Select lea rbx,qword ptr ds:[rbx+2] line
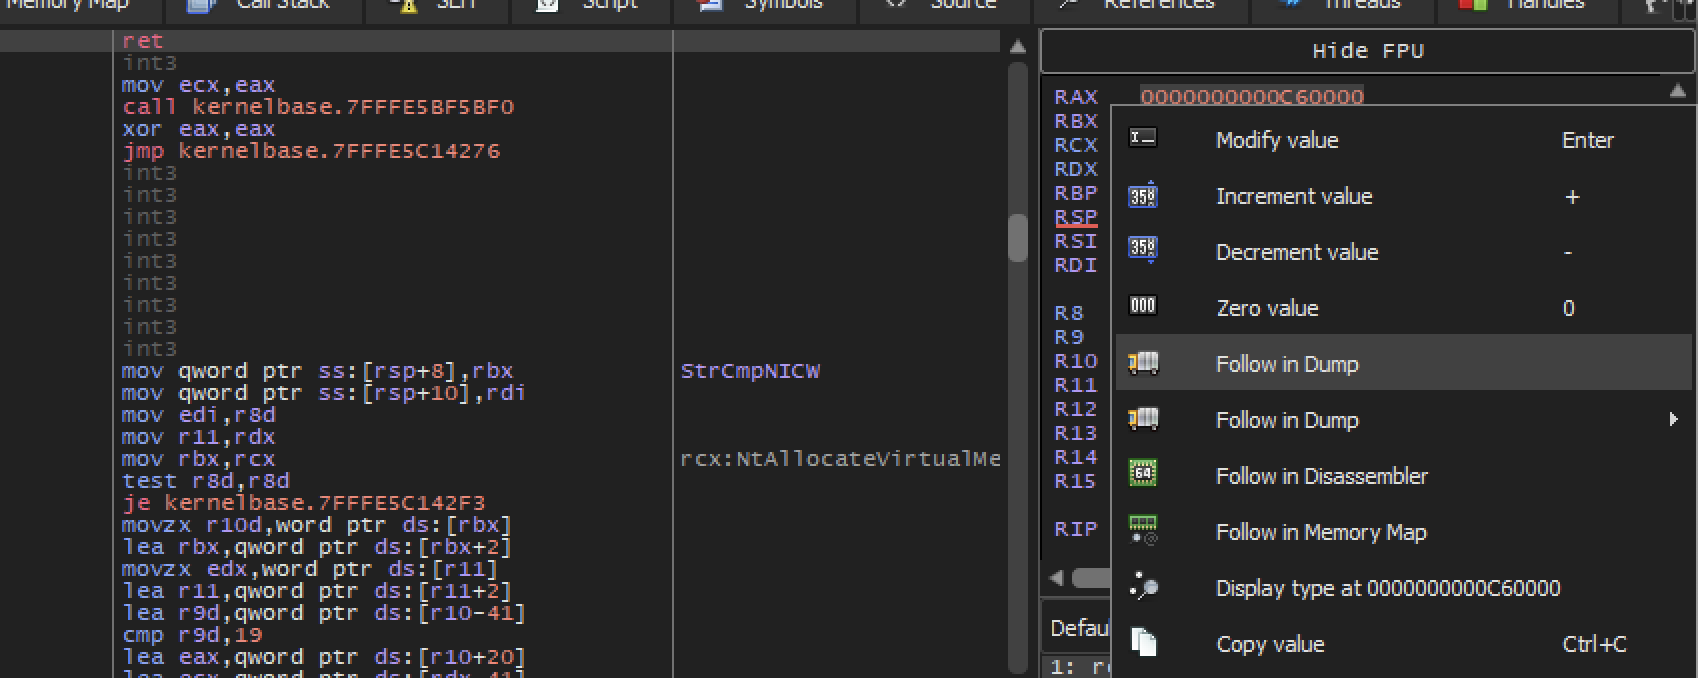Viewport: 1698px width, 678px height. click(x=317, y=547)
